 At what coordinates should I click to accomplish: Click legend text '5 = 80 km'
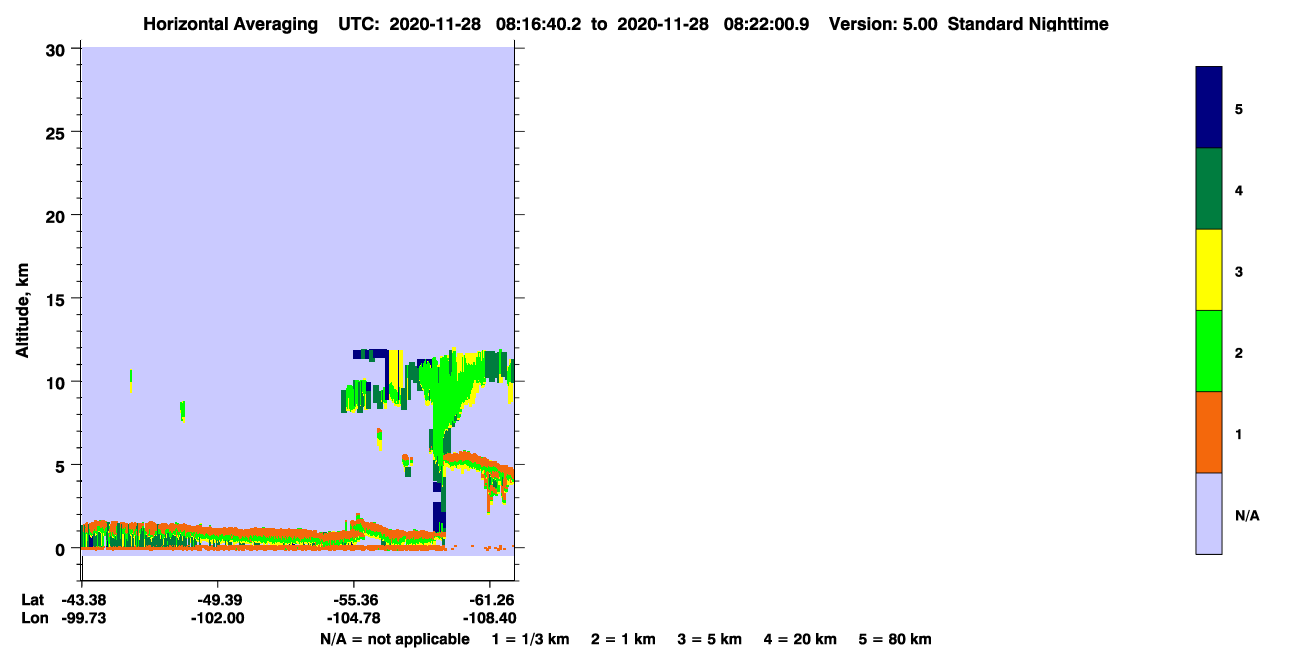coord(895,639)
